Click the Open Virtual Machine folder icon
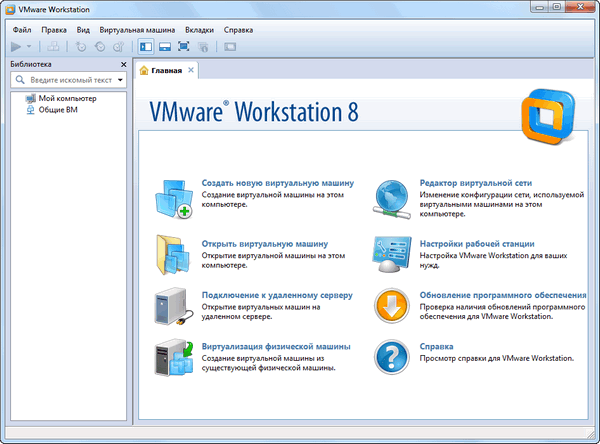Viewport: 600px width, 444px height. click(176, 253)
